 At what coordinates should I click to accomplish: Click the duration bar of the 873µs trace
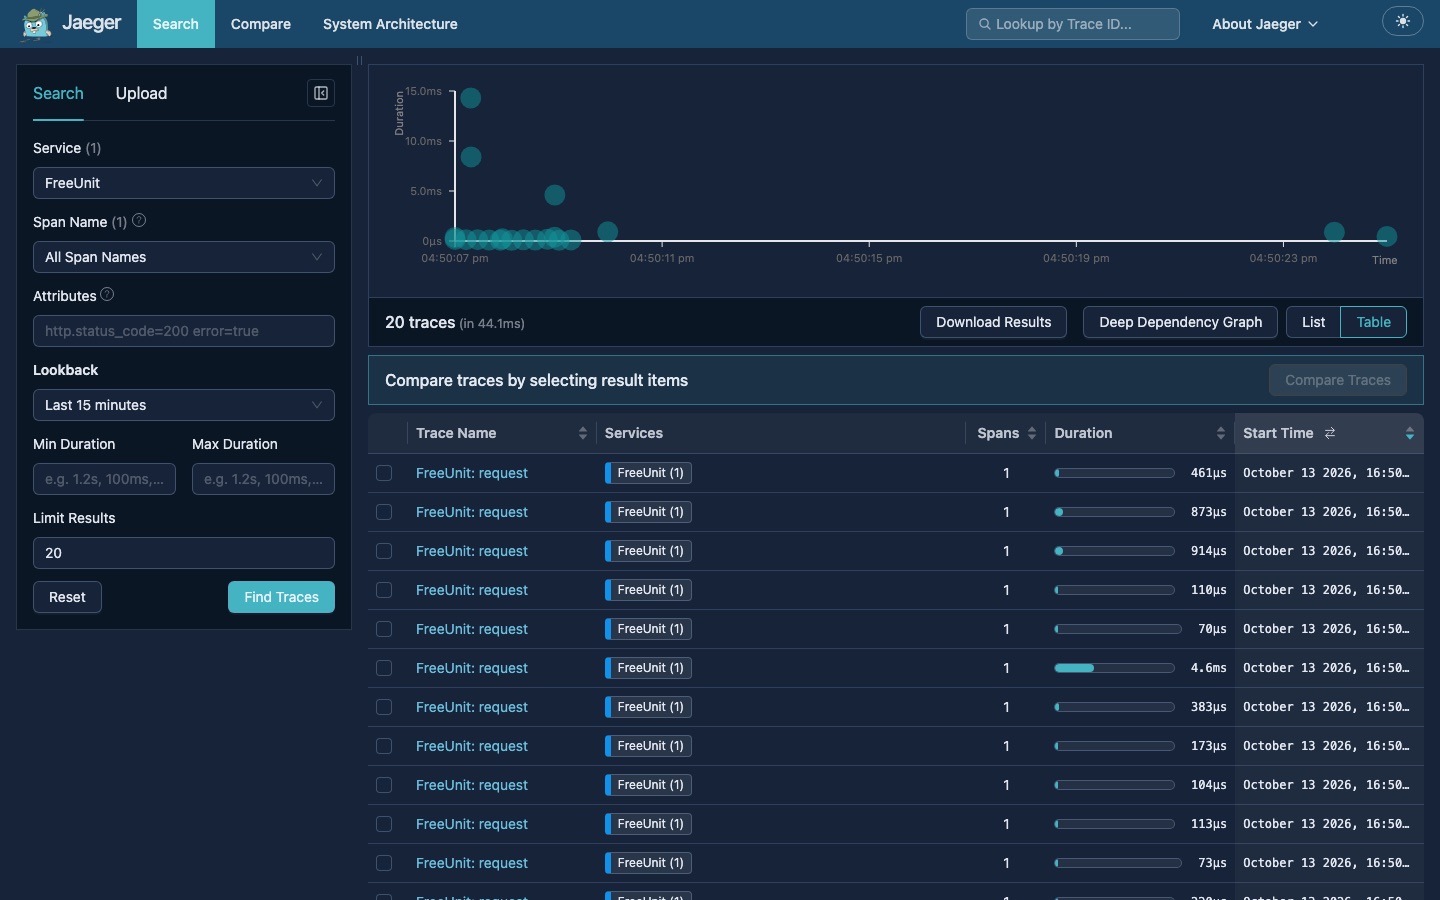[x=1114, y=512]
